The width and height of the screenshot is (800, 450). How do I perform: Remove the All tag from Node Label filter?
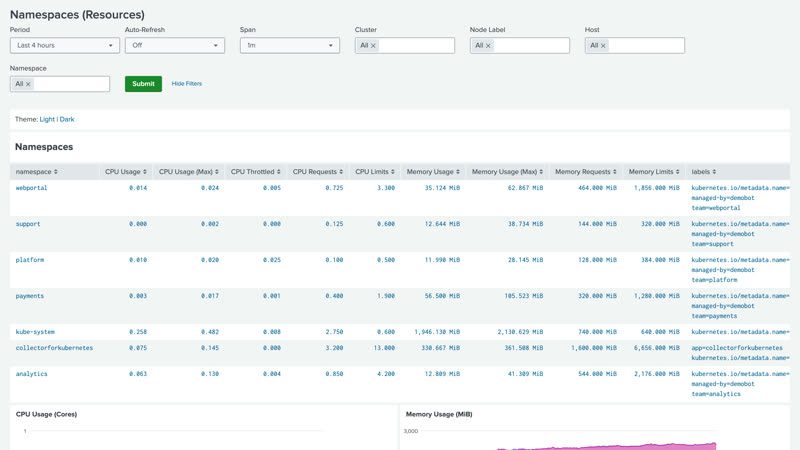coord(488,46)
